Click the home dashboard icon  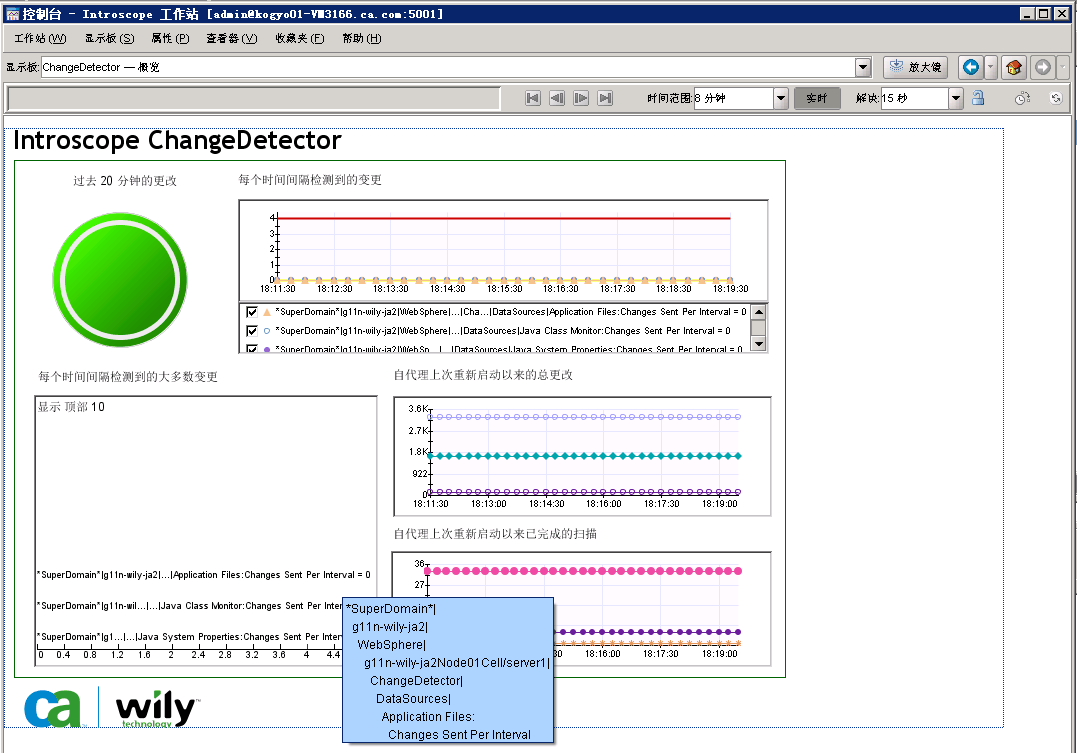click(1013, 67)
